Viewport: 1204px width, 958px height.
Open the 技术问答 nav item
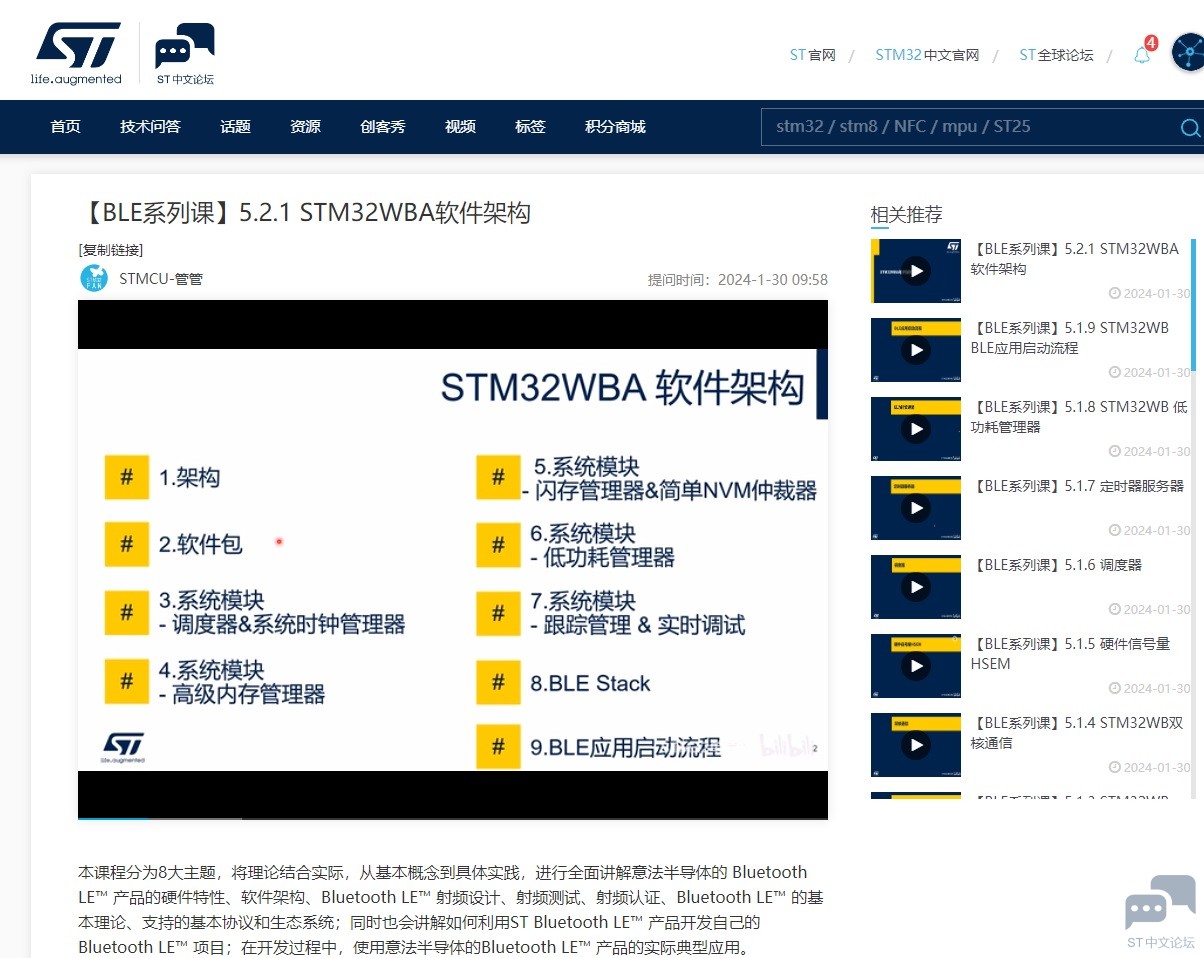tap(150, 127)
